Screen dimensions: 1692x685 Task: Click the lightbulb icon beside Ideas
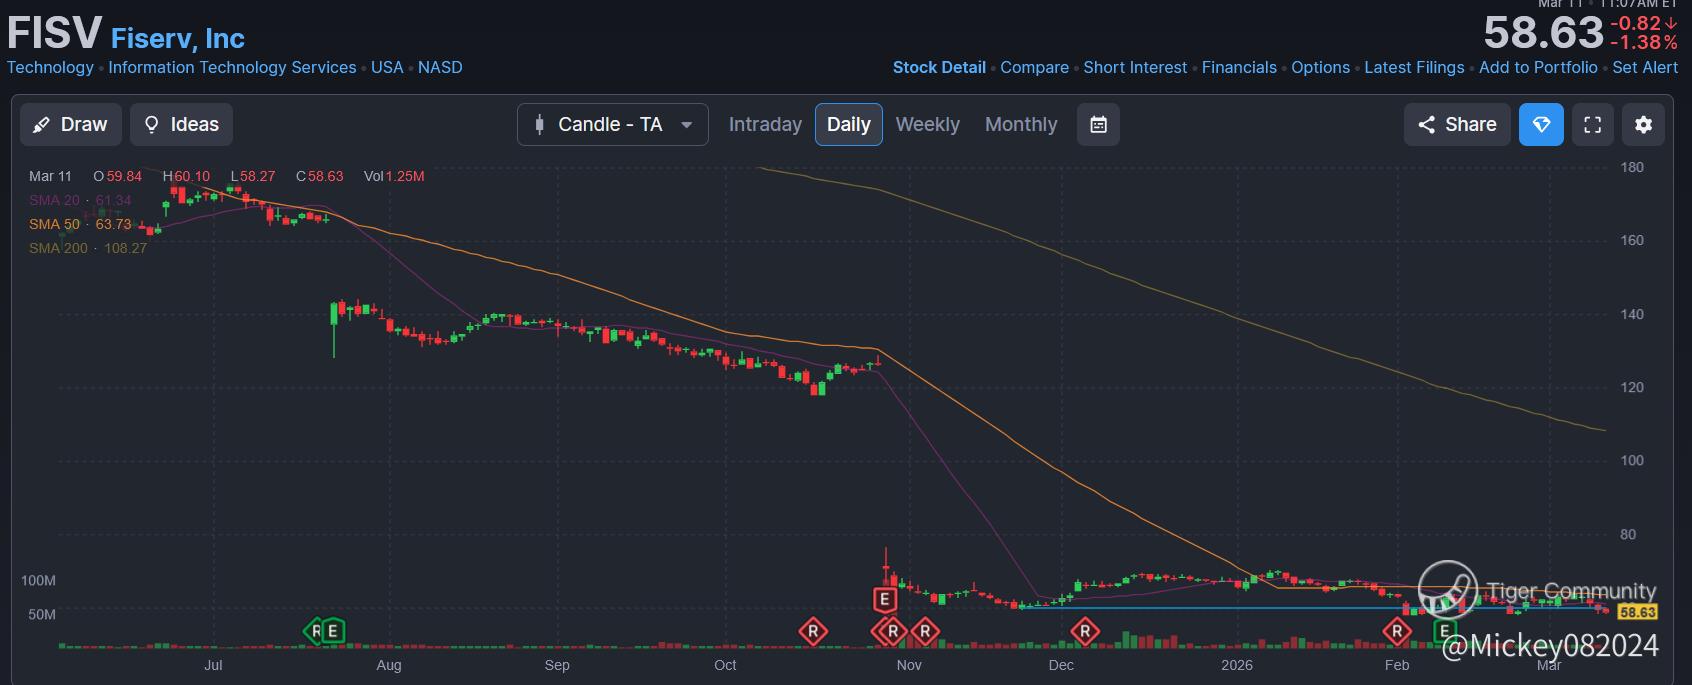click(152, 125)
